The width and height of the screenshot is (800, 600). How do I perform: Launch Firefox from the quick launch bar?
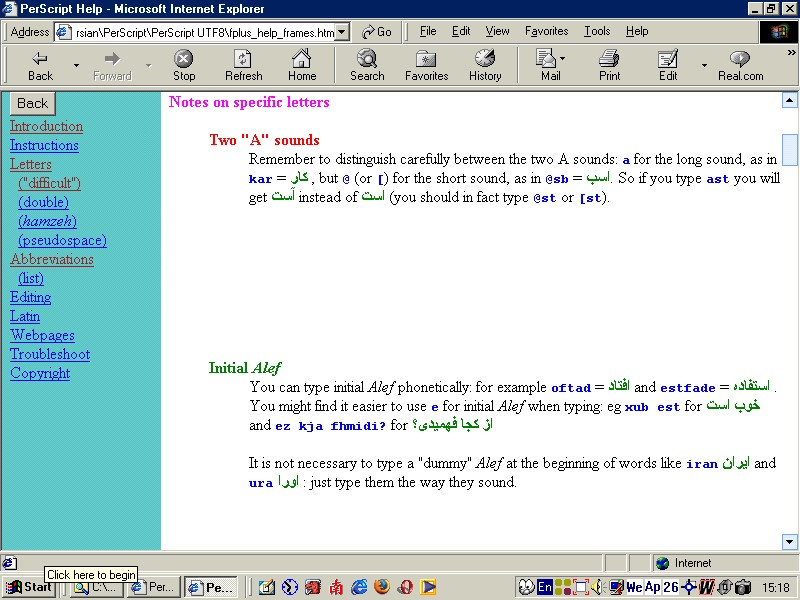[x=382, y=588]
